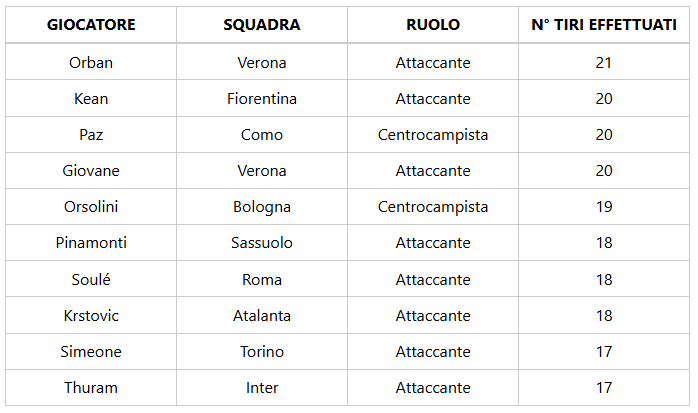Click the Orban player cell
This screenshot has width=698, height=413.
pyautogui.click(x=91, y=62)
